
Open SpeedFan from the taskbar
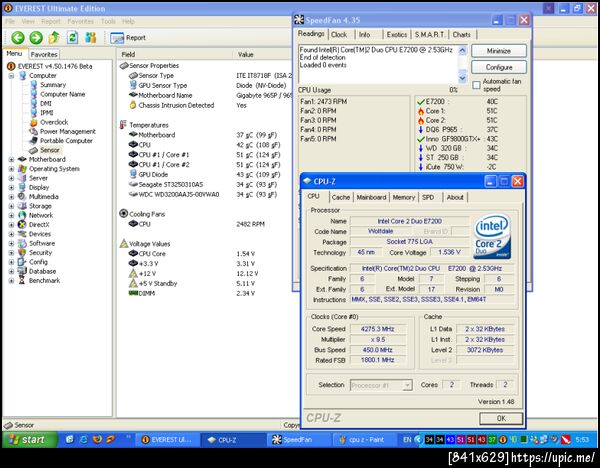coord(297,440)
